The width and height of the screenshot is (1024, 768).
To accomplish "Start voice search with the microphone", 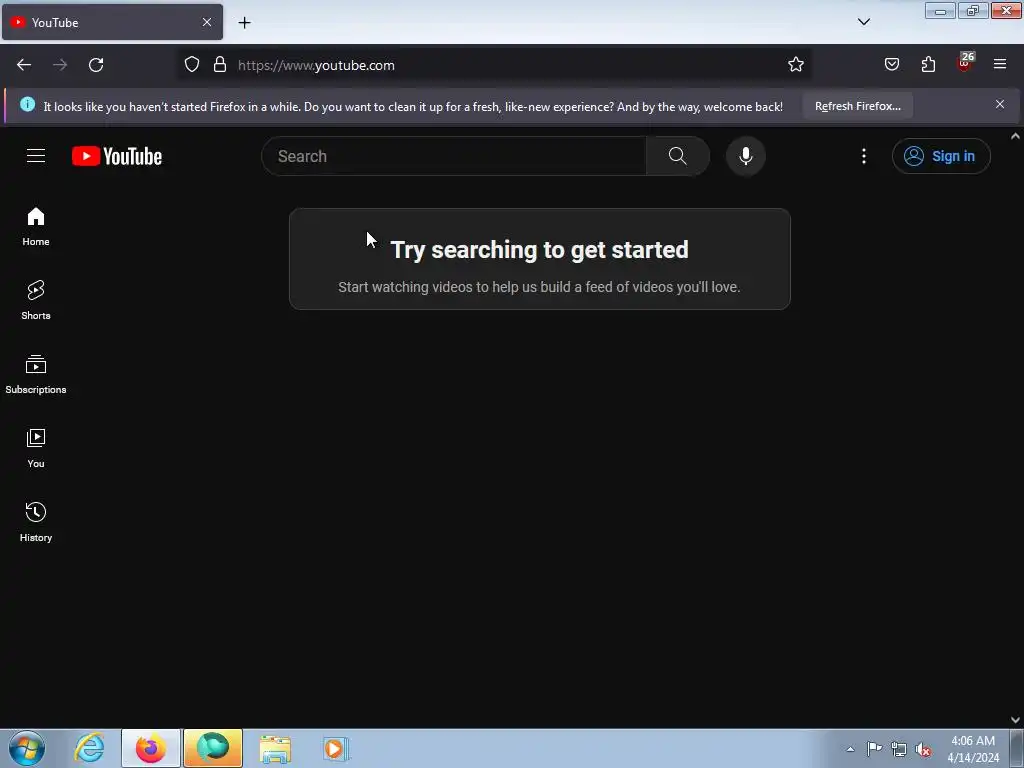I will tap(745, 156).
